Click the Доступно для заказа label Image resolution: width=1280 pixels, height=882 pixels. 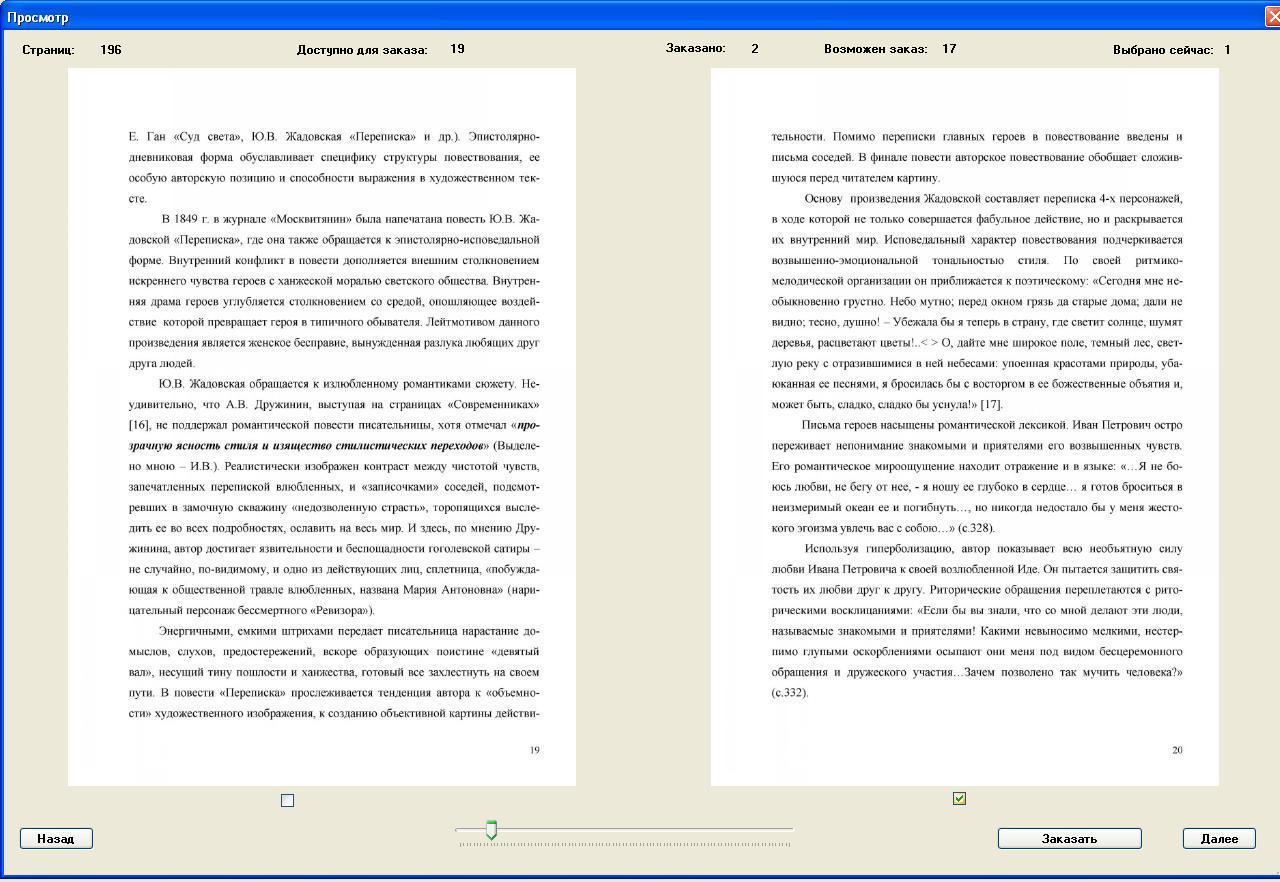coord(362,49)
